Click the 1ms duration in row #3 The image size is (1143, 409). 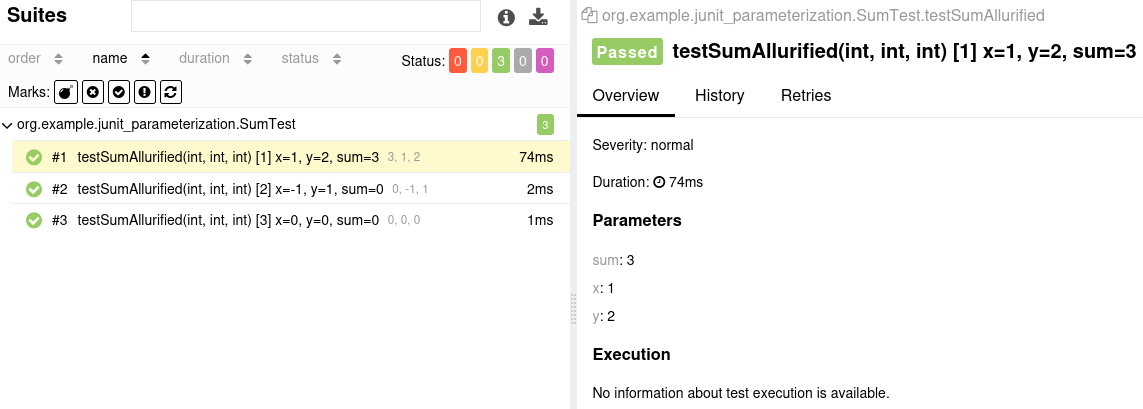coord(540,220)
